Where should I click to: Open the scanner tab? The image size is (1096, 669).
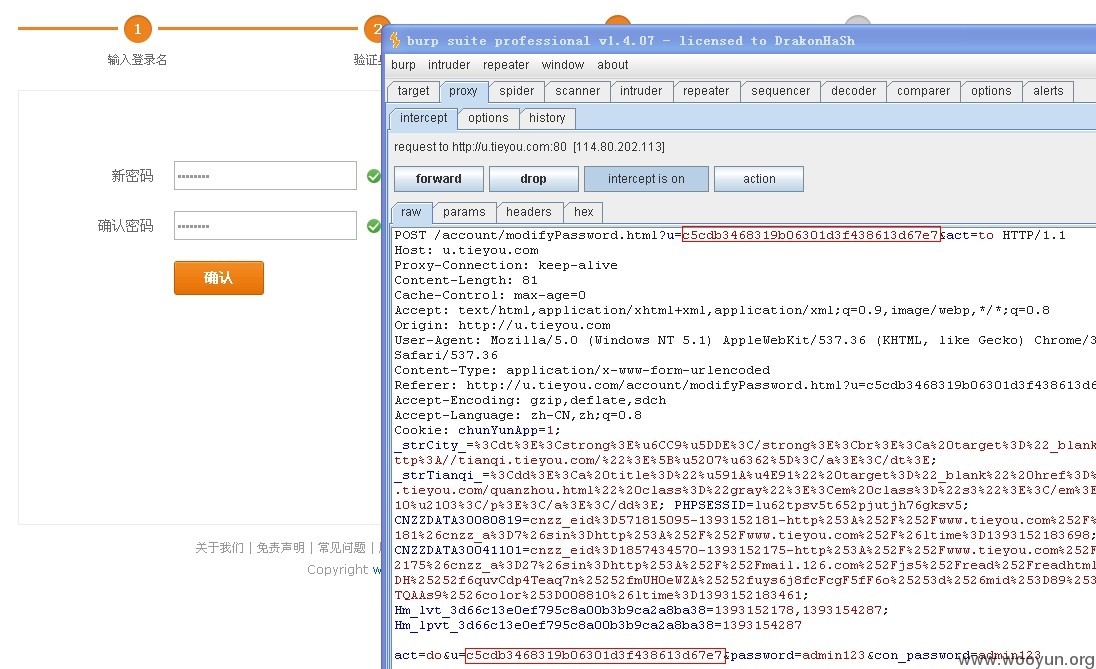pyautogui.click(x=577, y=91)
